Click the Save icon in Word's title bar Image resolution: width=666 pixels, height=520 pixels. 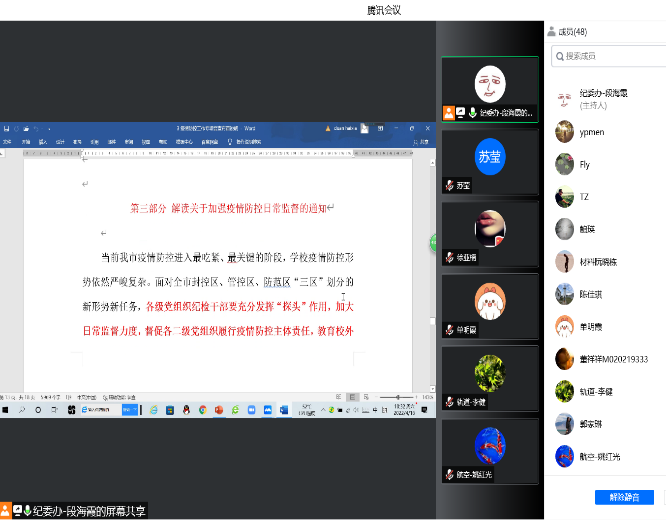(7, 129)
